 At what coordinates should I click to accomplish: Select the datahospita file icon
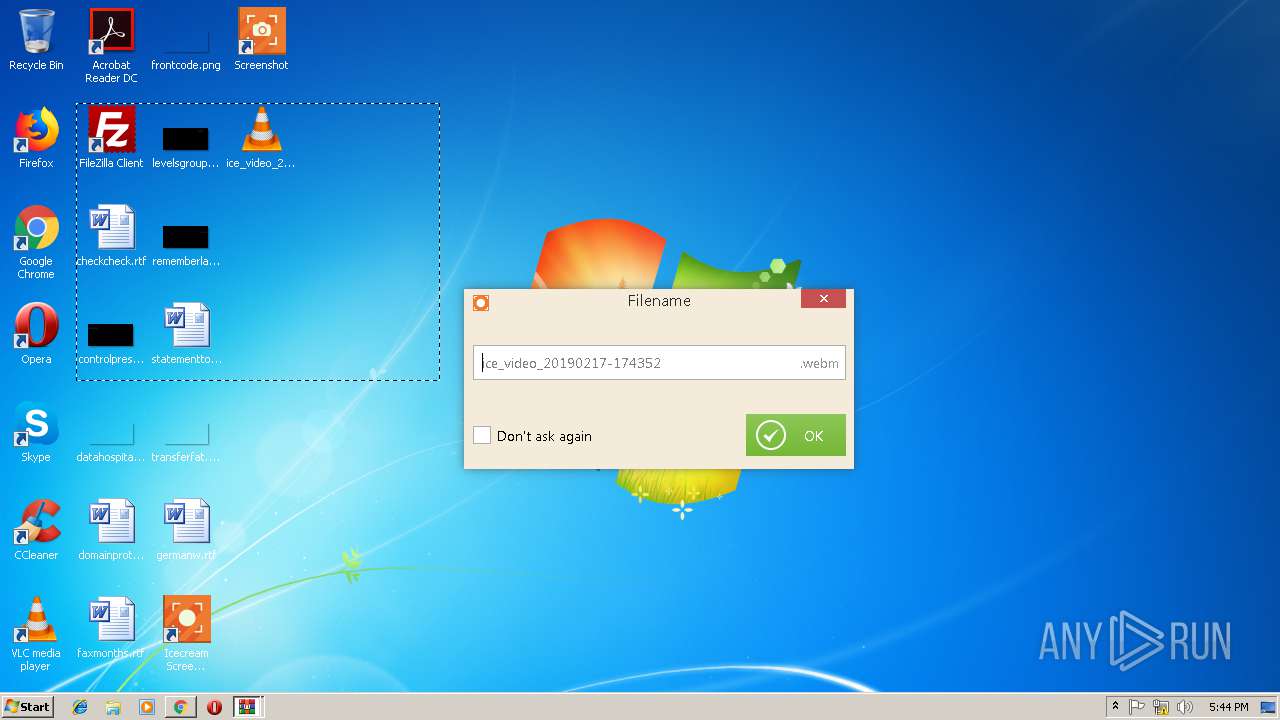[111, 440]
